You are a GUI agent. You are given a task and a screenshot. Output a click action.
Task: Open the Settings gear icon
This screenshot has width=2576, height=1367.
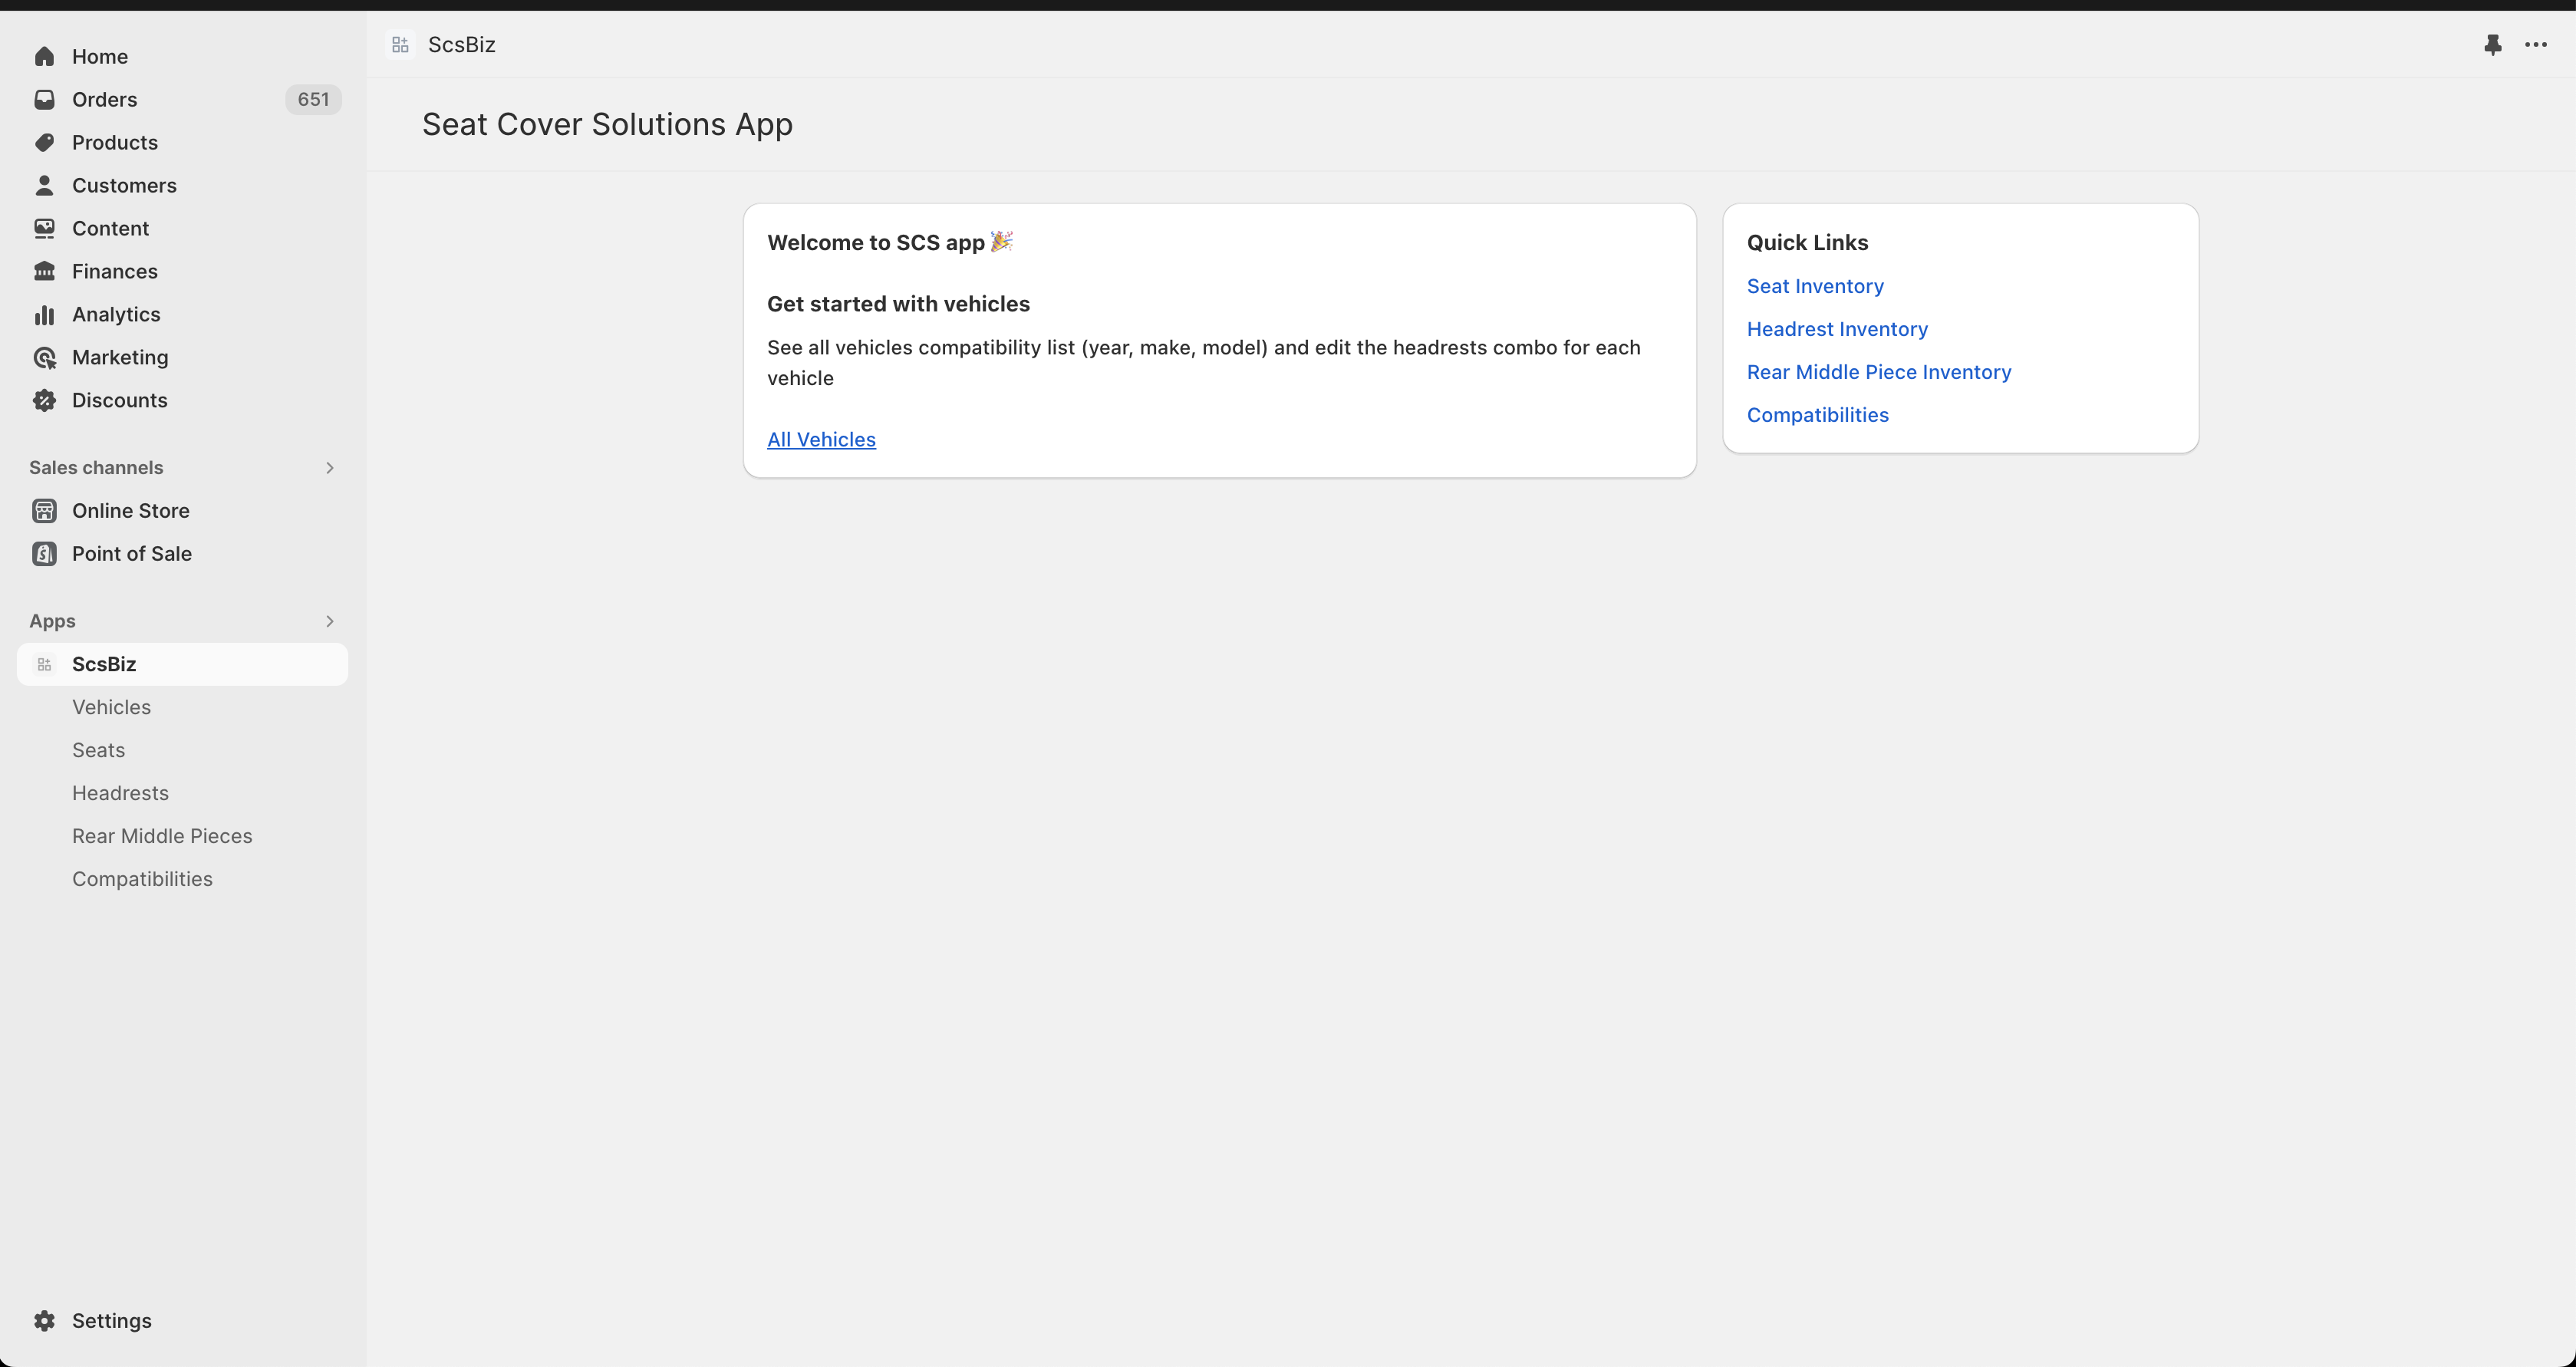(44, 1321)
